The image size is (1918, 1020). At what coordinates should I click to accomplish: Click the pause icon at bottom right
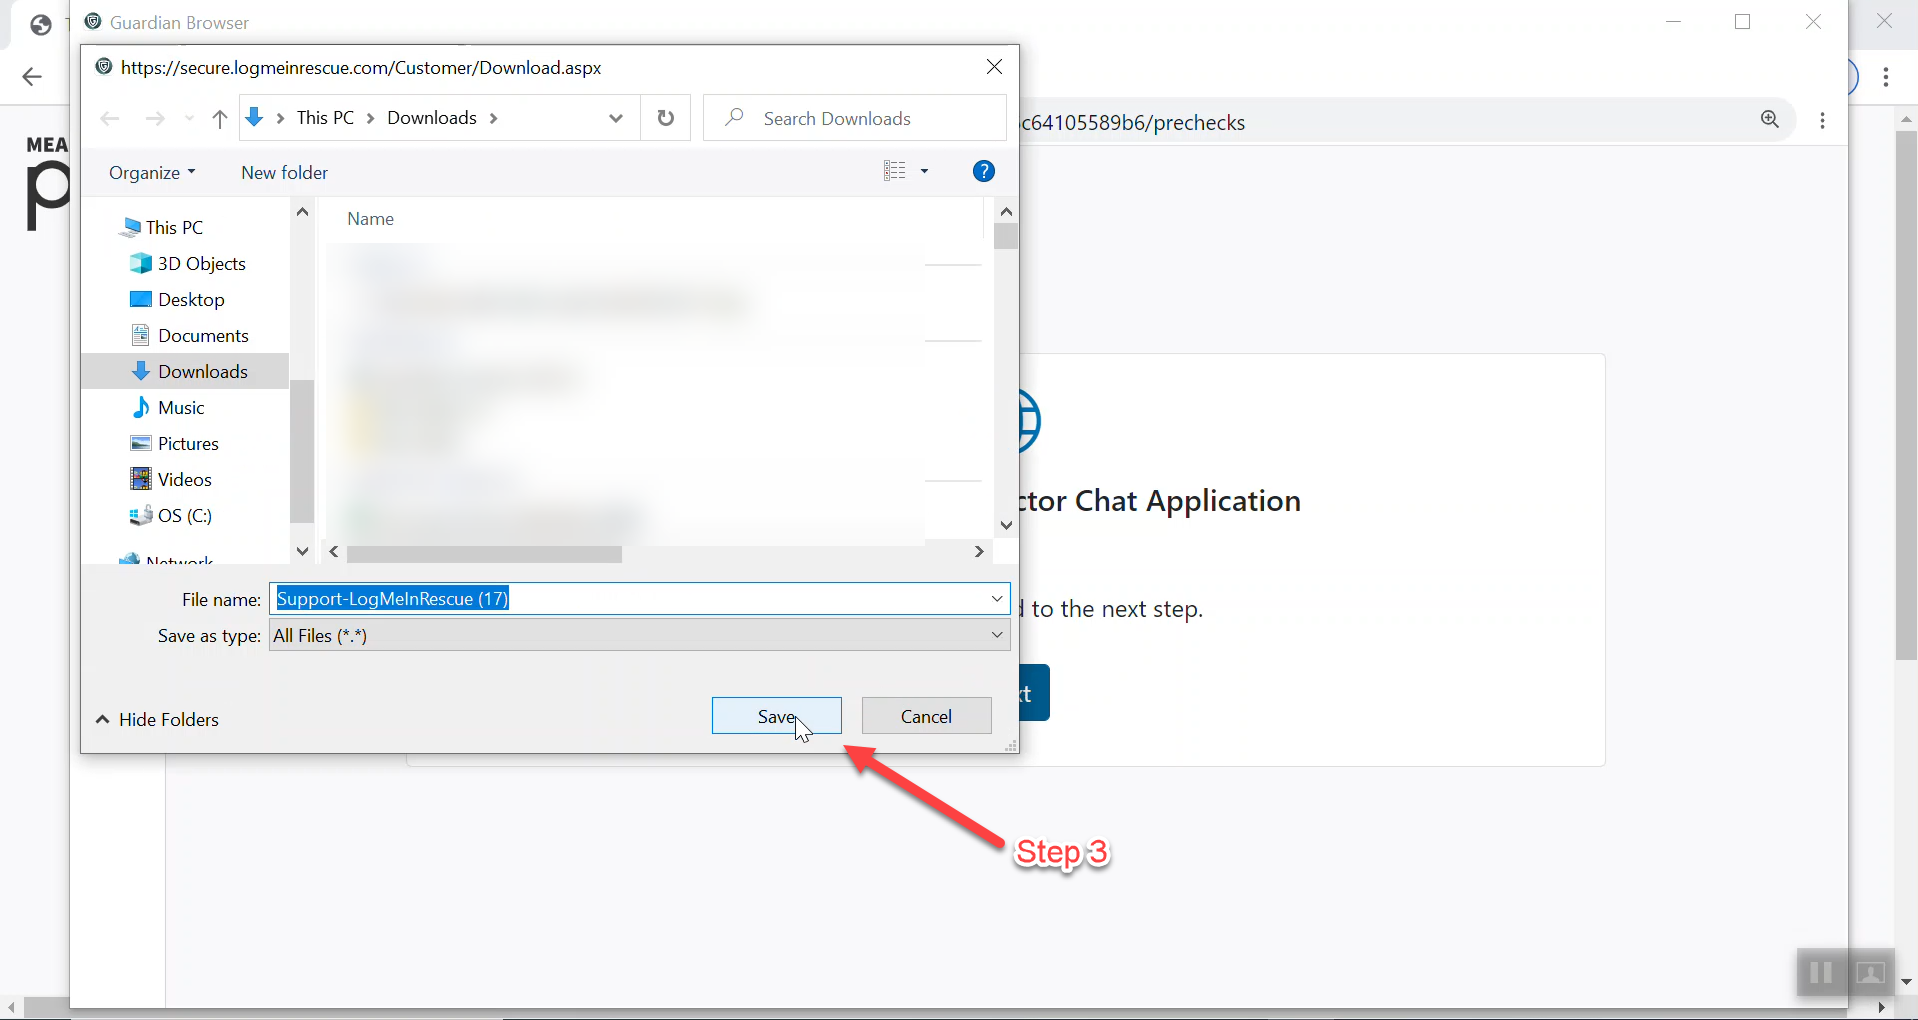point(1821,973)
